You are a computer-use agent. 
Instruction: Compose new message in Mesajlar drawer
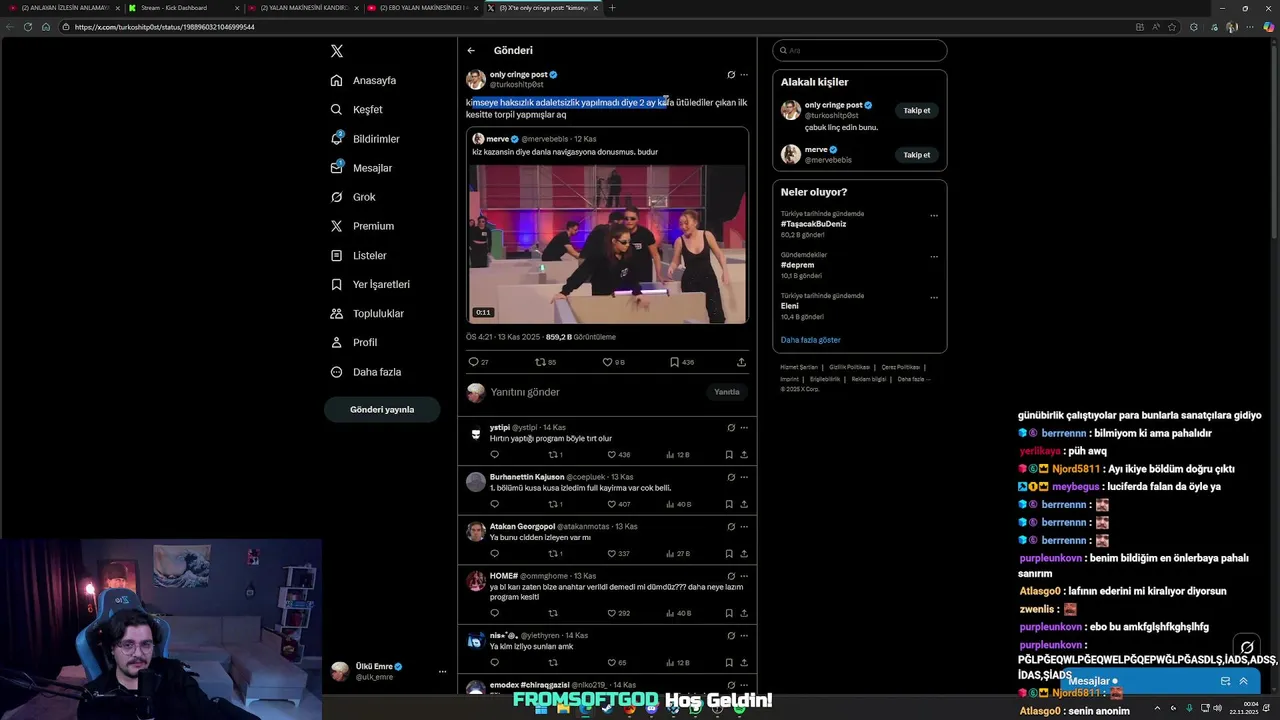1225,681
